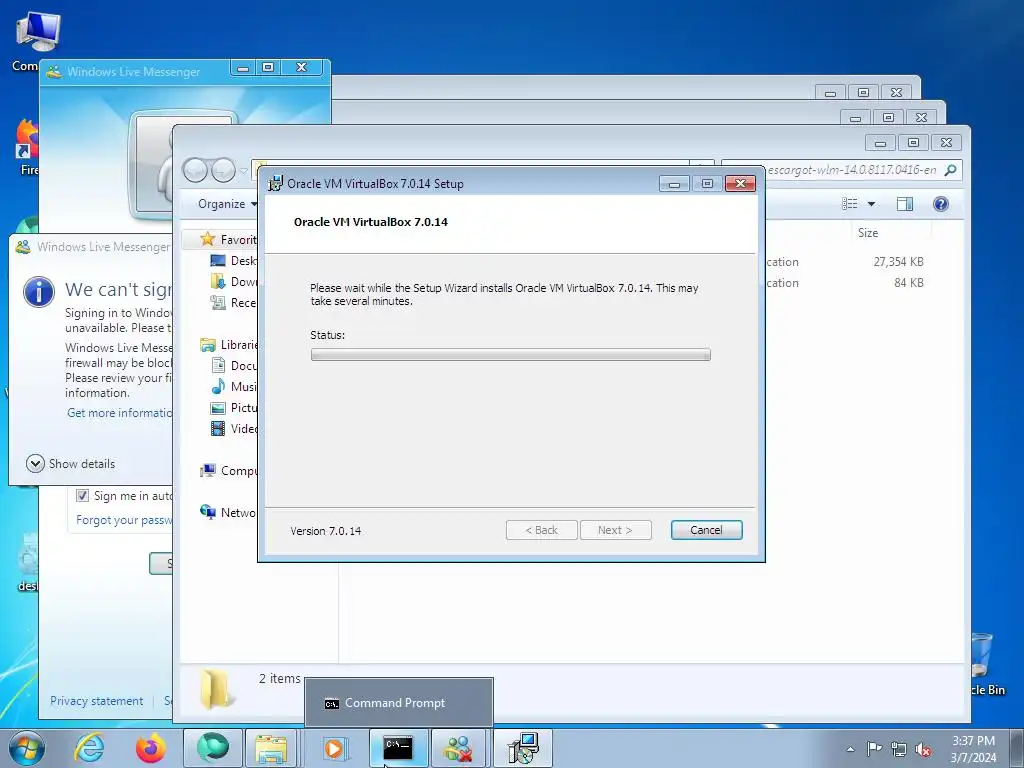The width and height of the screenshot is (1024, 768).
Task: Launch Internet Explorer from the taskbar
Action: [88, 748]
